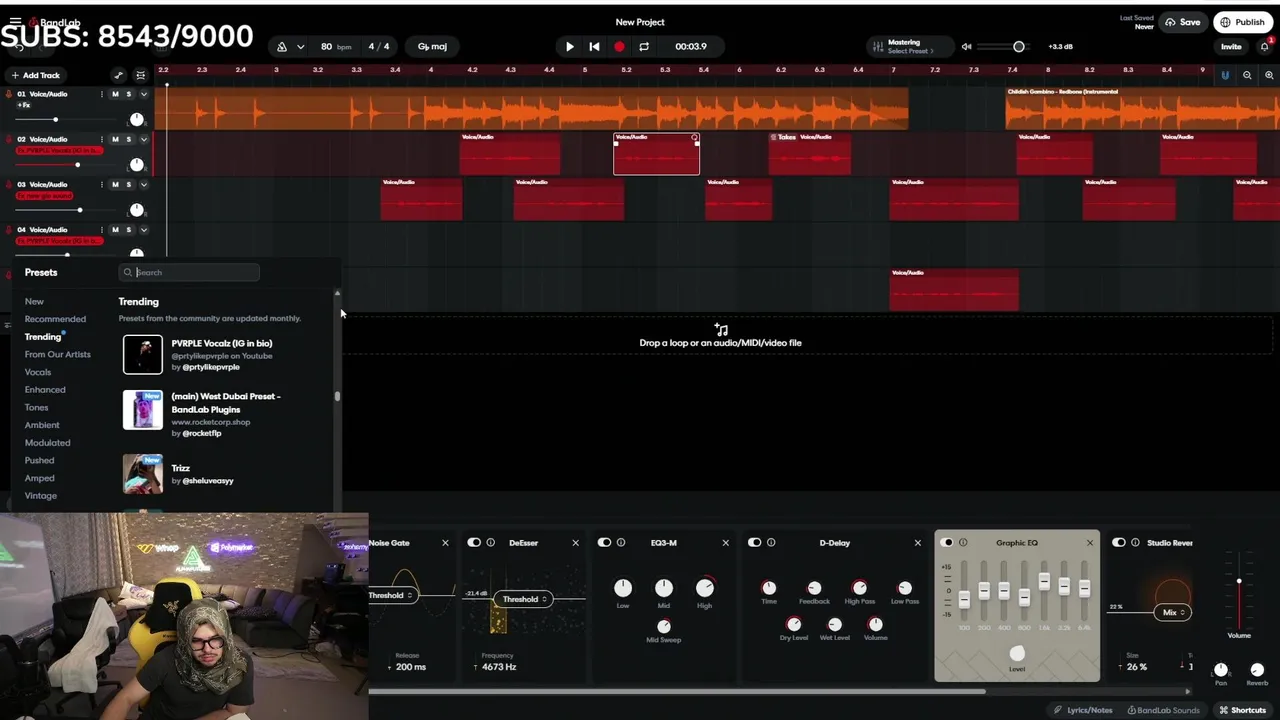Expand track 02 with its chevron

pos(144,139)
